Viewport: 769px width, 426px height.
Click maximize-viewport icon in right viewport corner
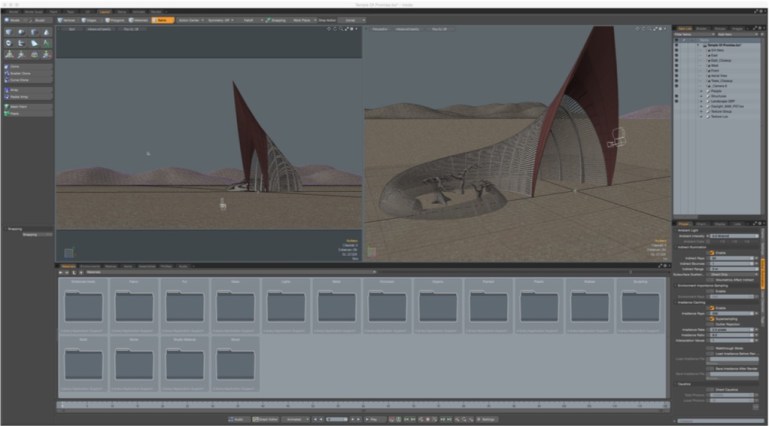655,29
